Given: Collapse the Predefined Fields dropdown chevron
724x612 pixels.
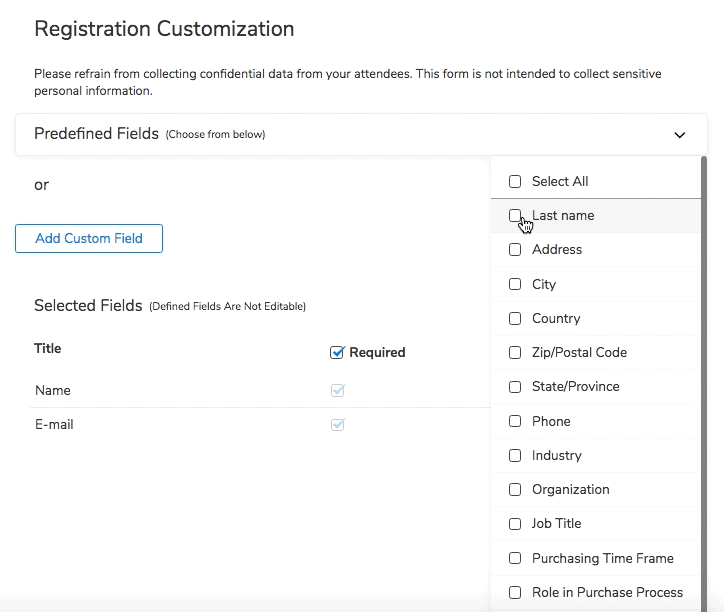Looking at the screenshot, I should tap(680, 135).
